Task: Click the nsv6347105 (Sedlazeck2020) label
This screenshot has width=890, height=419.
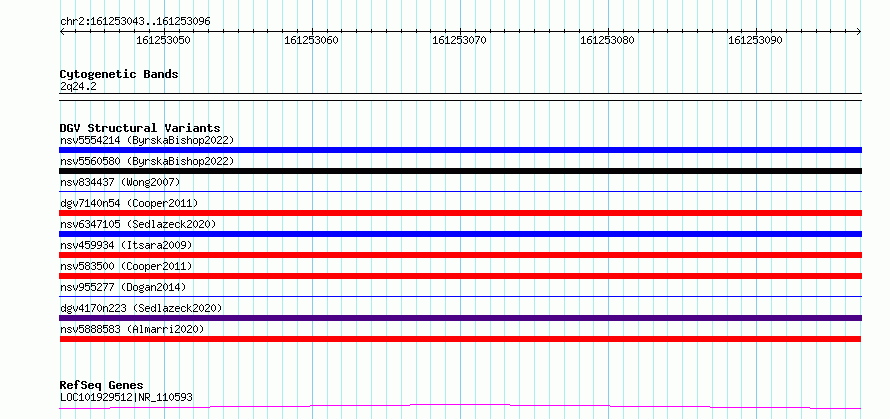Action: click(x=138, y=224)
